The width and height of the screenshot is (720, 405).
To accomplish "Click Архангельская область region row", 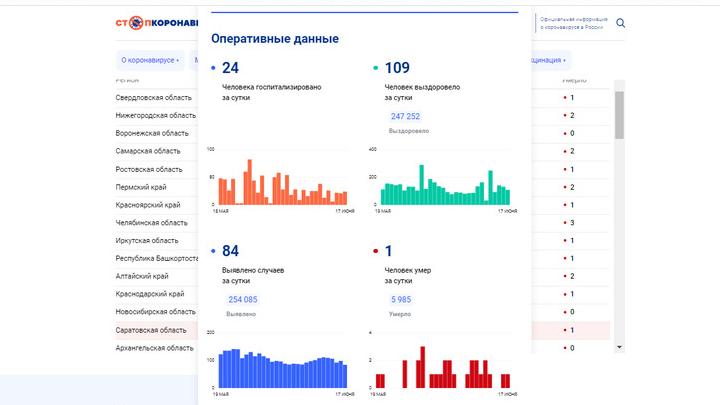I will point(154,348).
